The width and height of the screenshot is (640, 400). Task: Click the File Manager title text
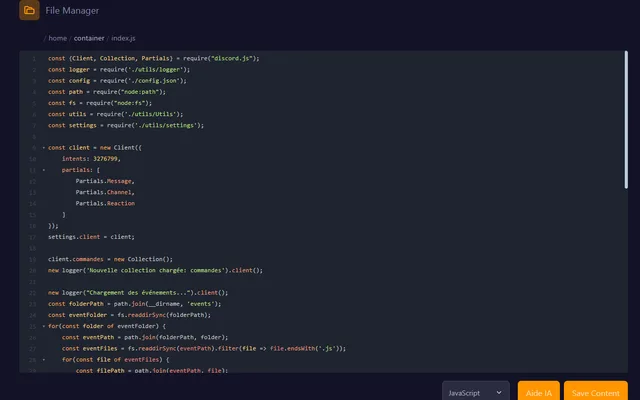tap(72, 11)
